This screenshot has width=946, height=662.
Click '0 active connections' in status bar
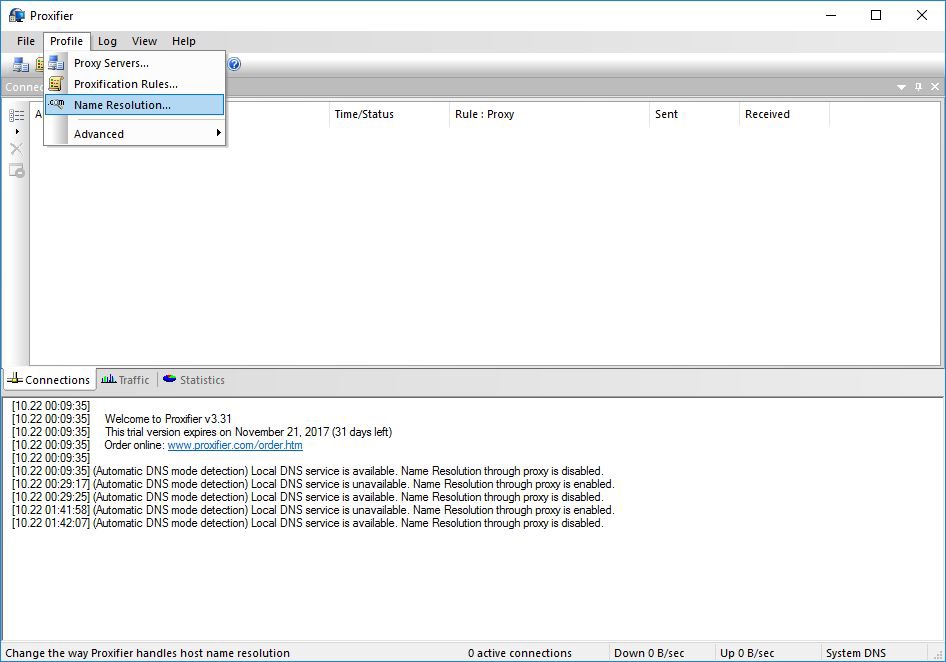click(x=519, y=653)
